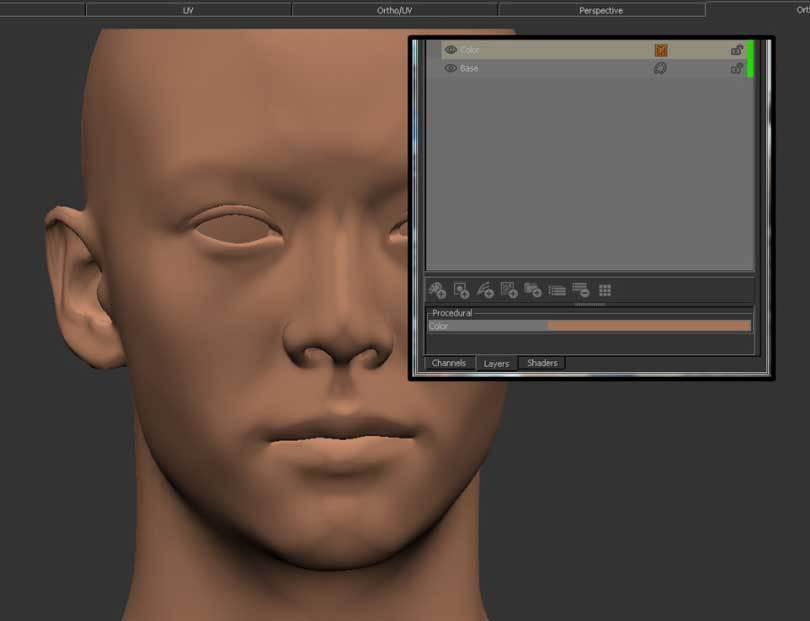810x621 pixels.
Task: Add a new layer group
Action: click(x=533, y=290)
